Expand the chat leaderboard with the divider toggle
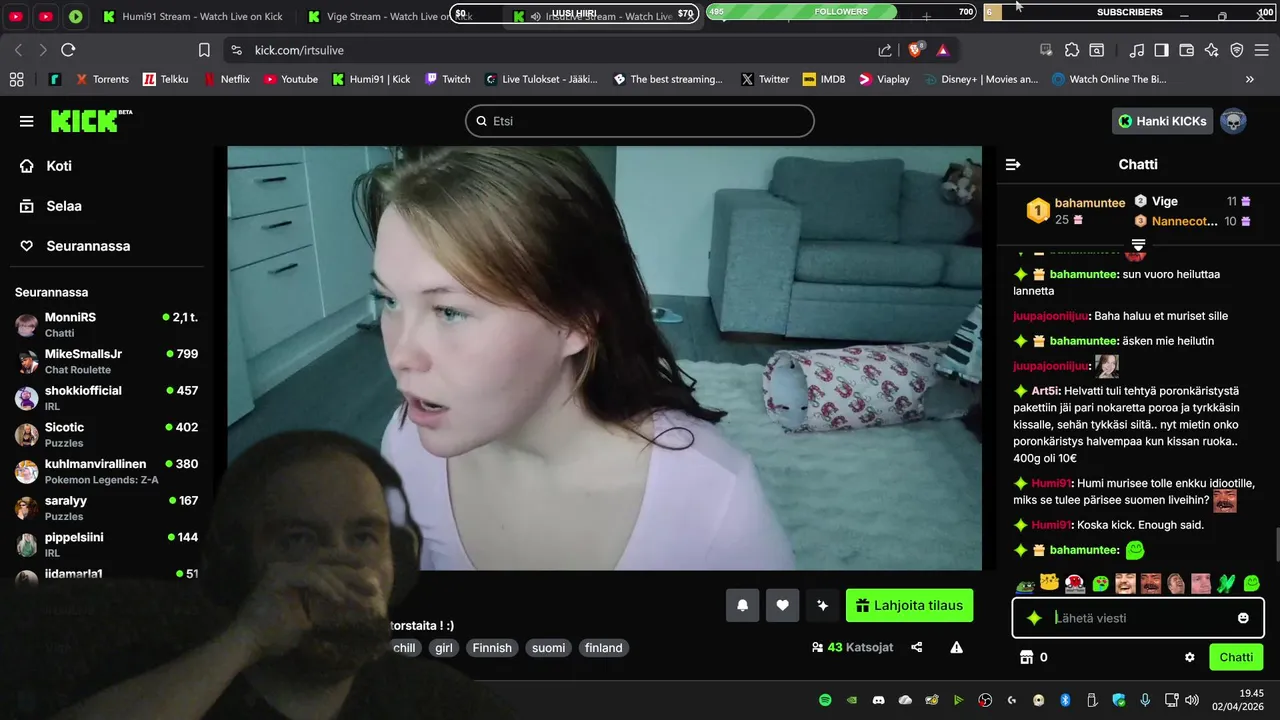Screen dimensions: 1280x720 [x=1138, y=245]
